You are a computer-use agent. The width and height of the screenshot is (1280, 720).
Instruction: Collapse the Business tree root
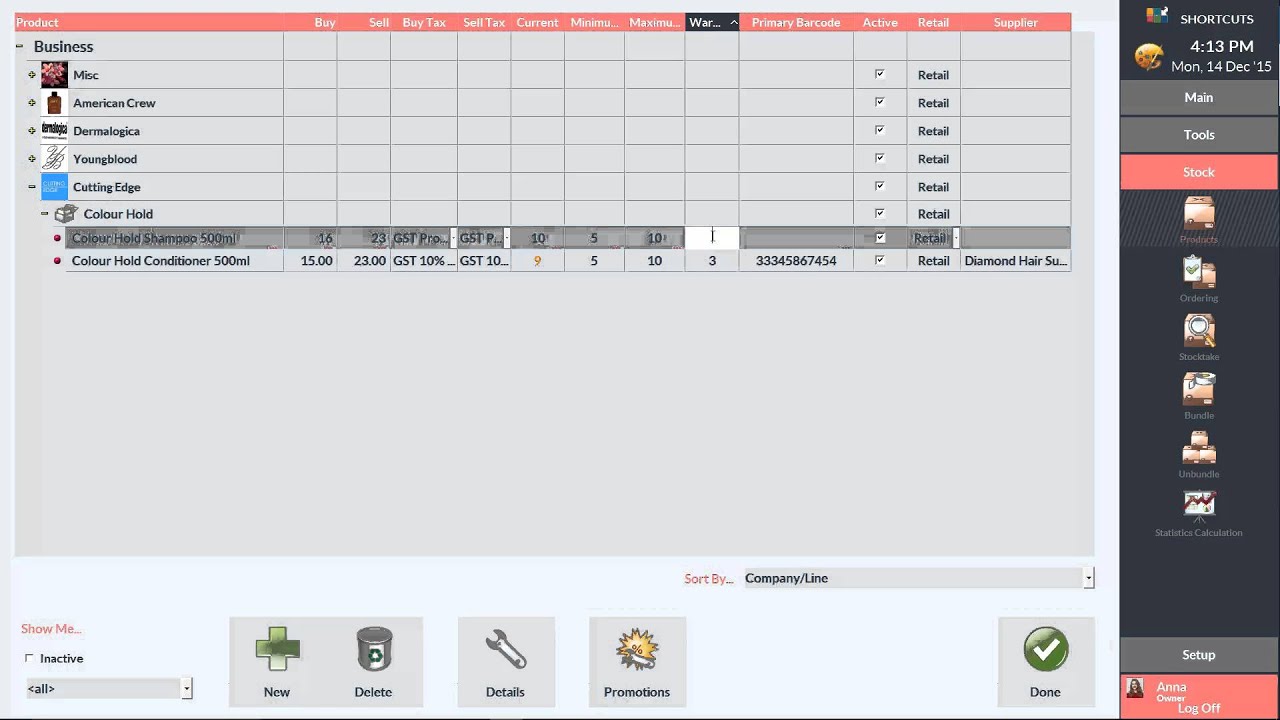click(19, 47)
